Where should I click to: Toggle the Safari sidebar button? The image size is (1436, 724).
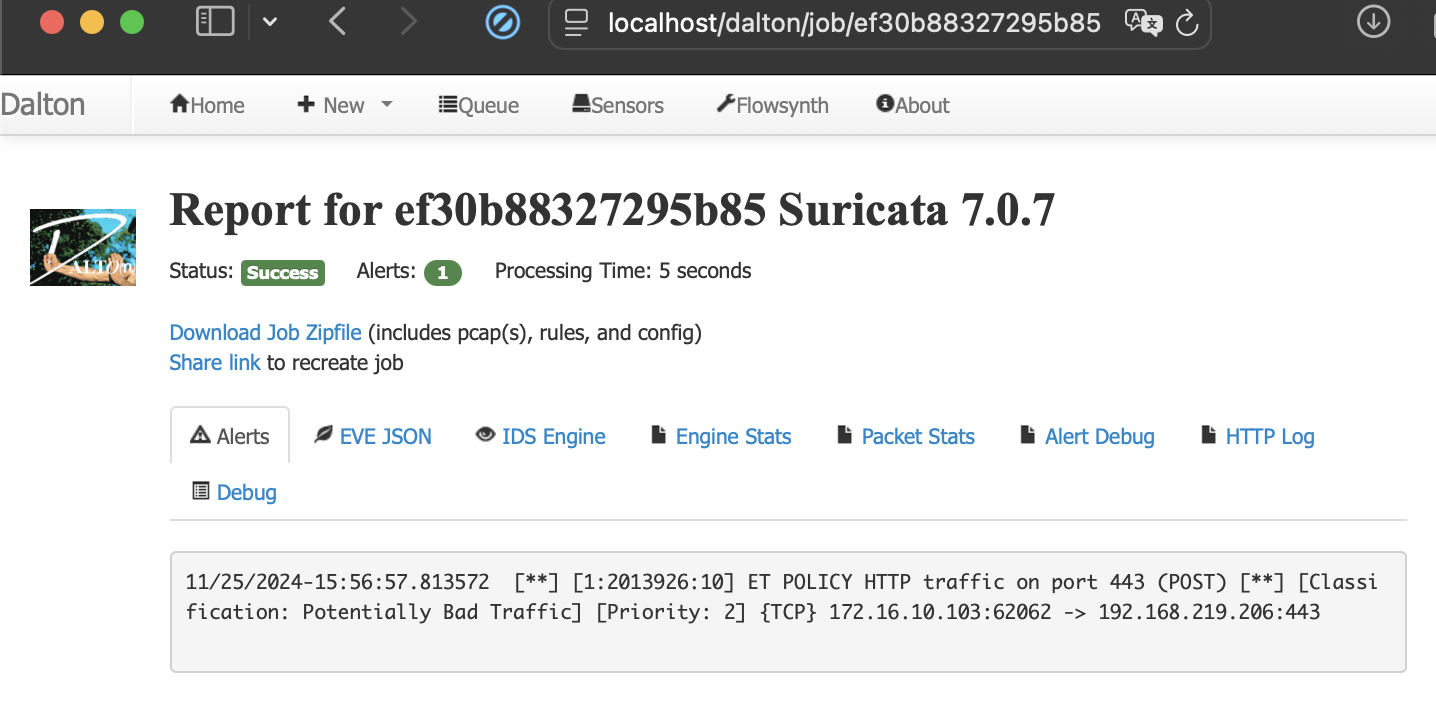pyautogui.click(x=215, y=22)
